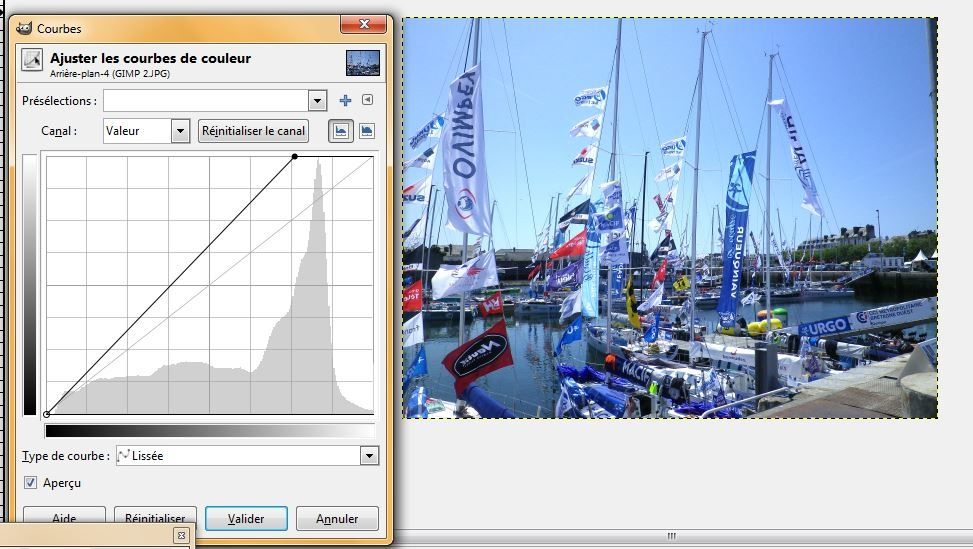Click the harbor photo on canvas
The image size is (973, 549).
click(670, 218)
